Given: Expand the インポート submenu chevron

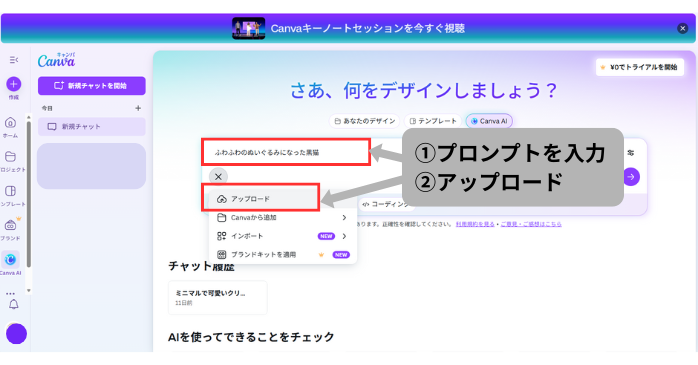Looking at the screenshot, I should pos(344,236).
